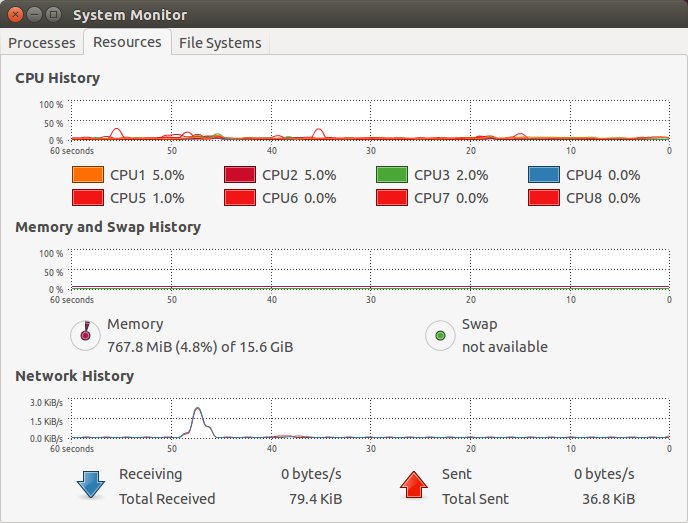Viewport: 688px width, 523px height.
Task: Click the Swap pie chart icon
Action: point(440,335)
